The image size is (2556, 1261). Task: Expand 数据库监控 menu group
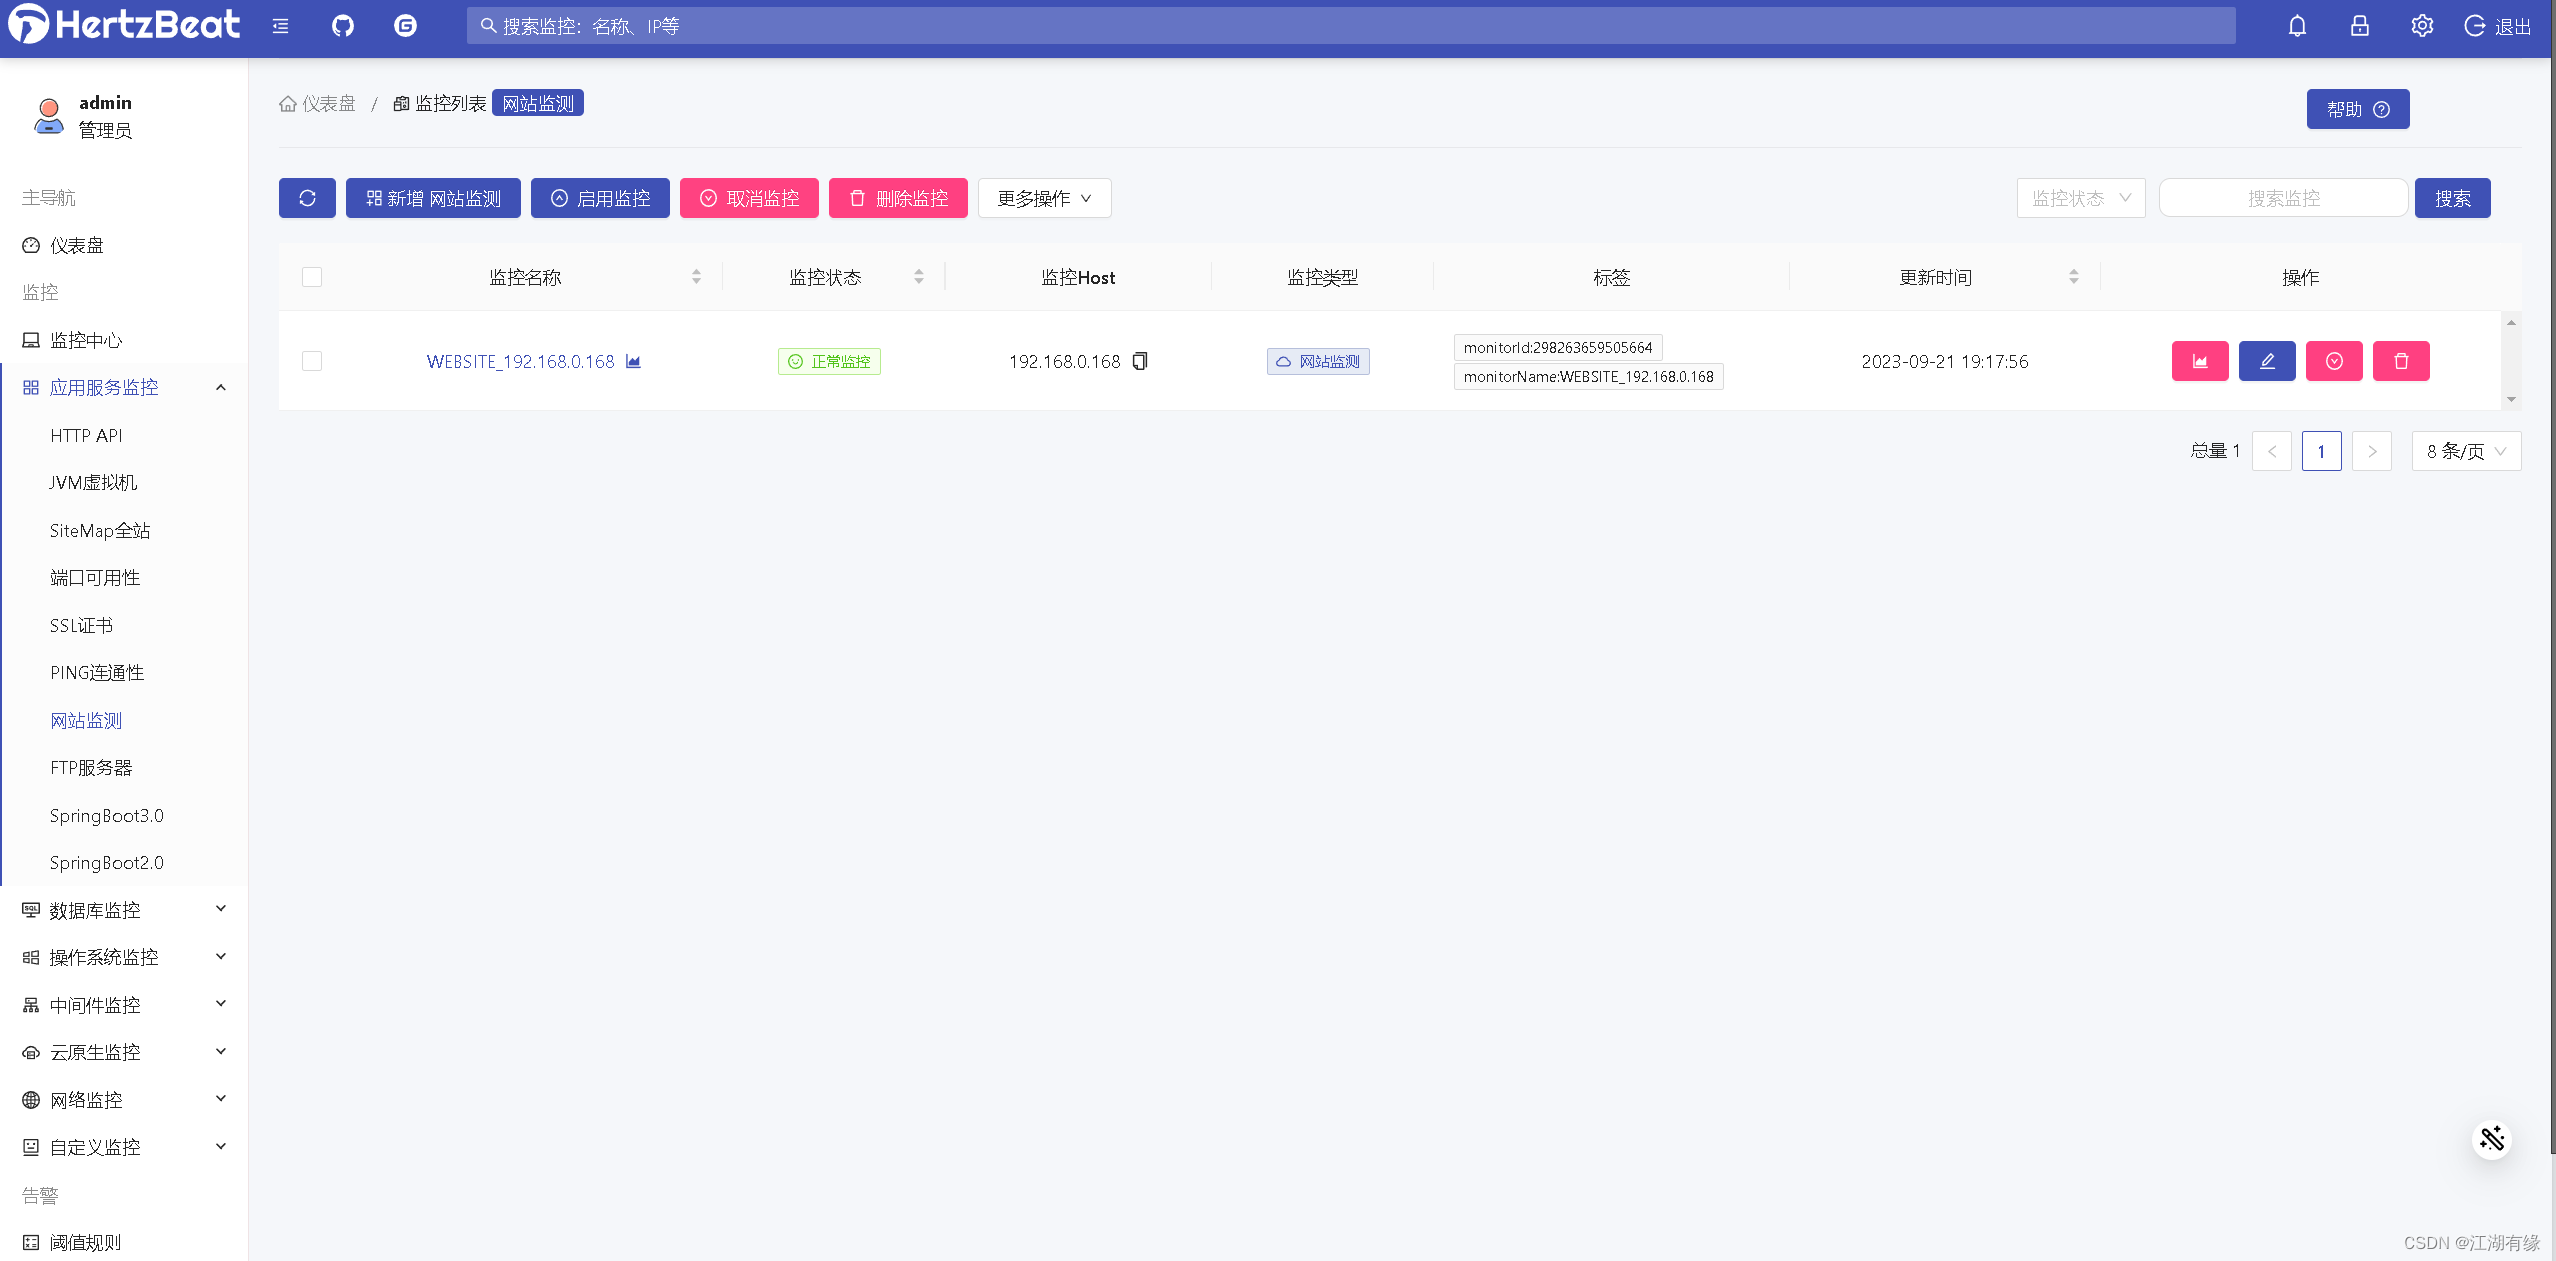124,910
